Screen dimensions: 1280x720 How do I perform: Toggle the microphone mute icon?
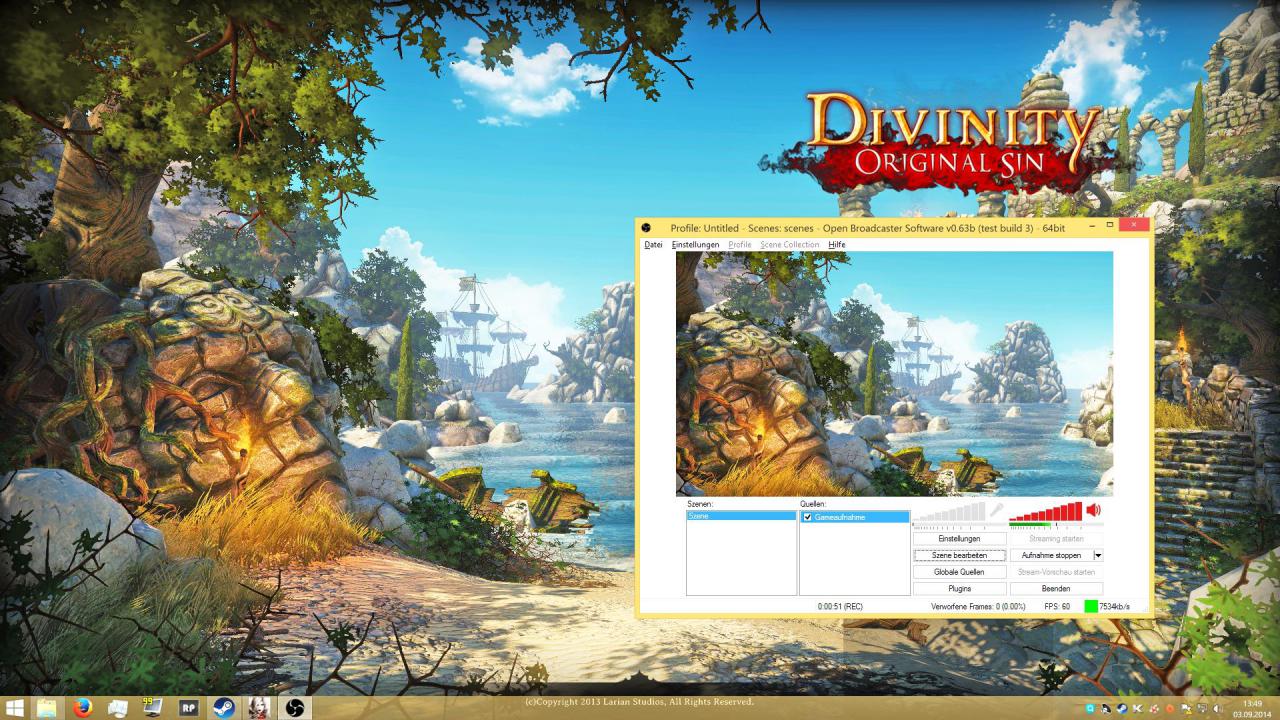click(x=996, y=510)
